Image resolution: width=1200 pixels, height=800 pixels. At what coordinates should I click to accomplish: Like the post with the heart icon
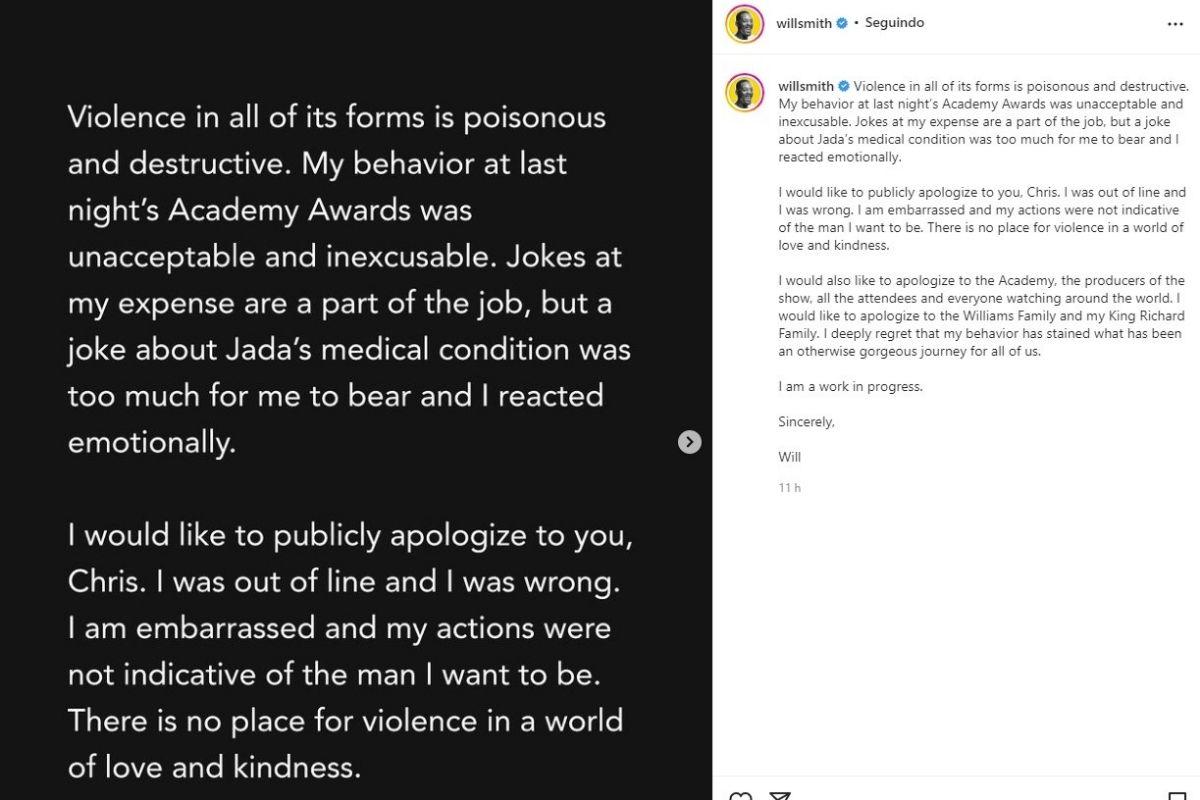point(741,797)
